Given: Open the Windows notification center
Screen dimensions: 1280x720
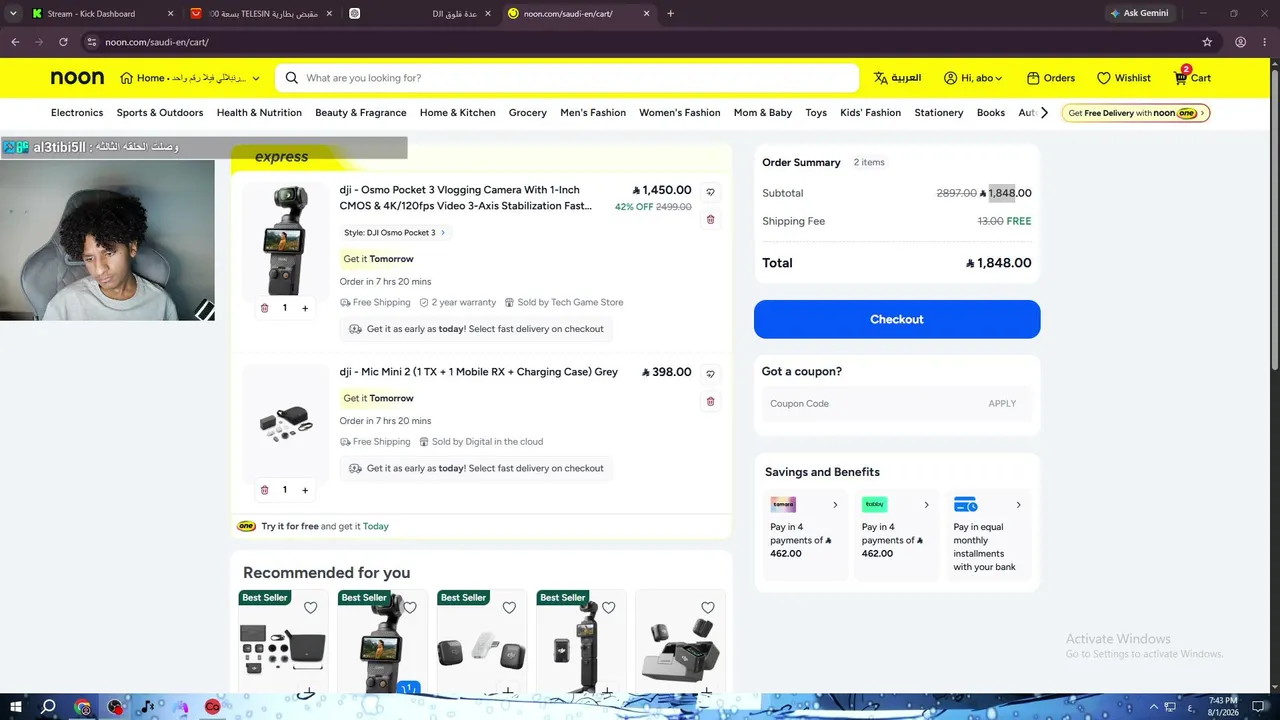Looking at the screenshot, I should coord(1258,707).
